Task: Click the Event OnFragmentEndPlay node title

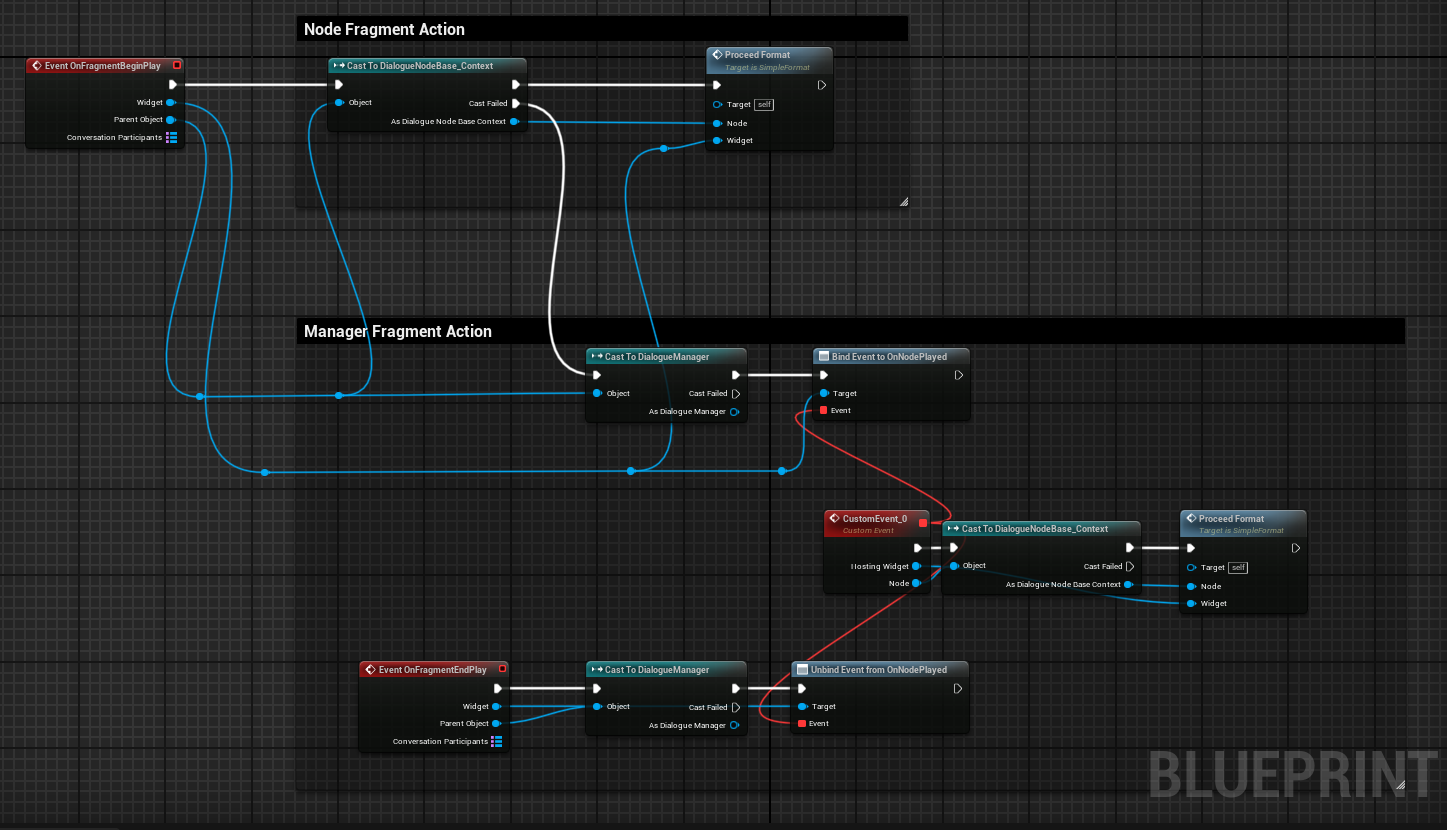Action: (433, 670)
